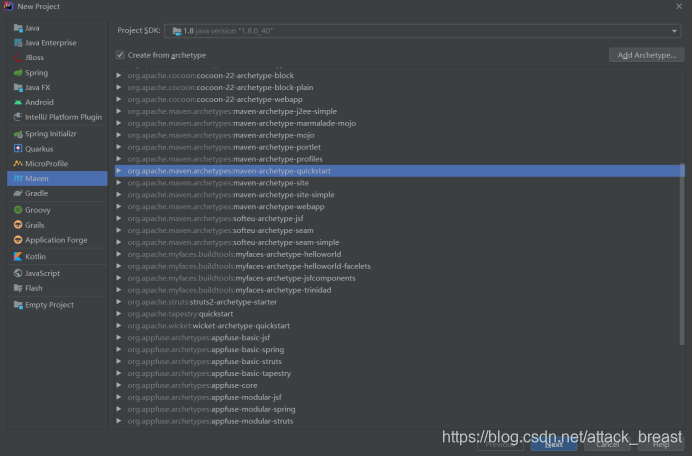Click the Flash icon
693x456 pixels.
[x=18, y=288]
